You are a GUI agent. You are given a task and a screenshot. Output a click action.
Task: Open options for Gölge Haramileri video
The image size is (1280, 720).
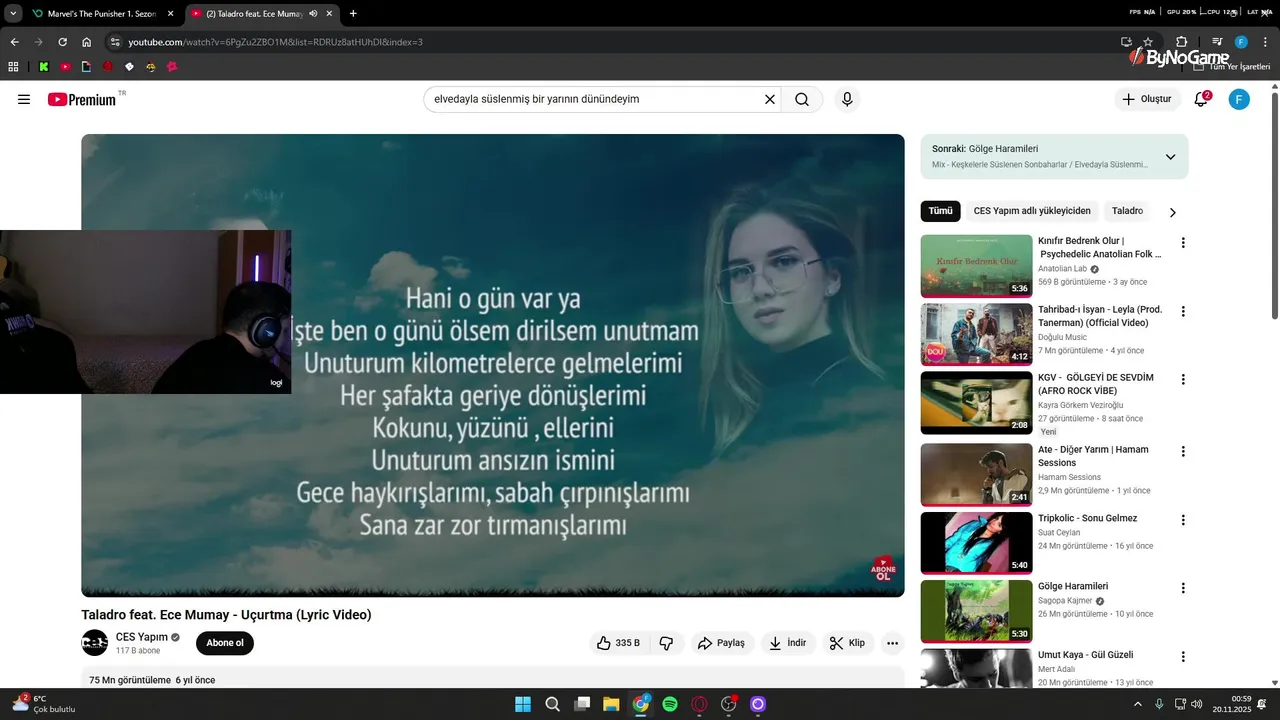(x=1183, y=588)
